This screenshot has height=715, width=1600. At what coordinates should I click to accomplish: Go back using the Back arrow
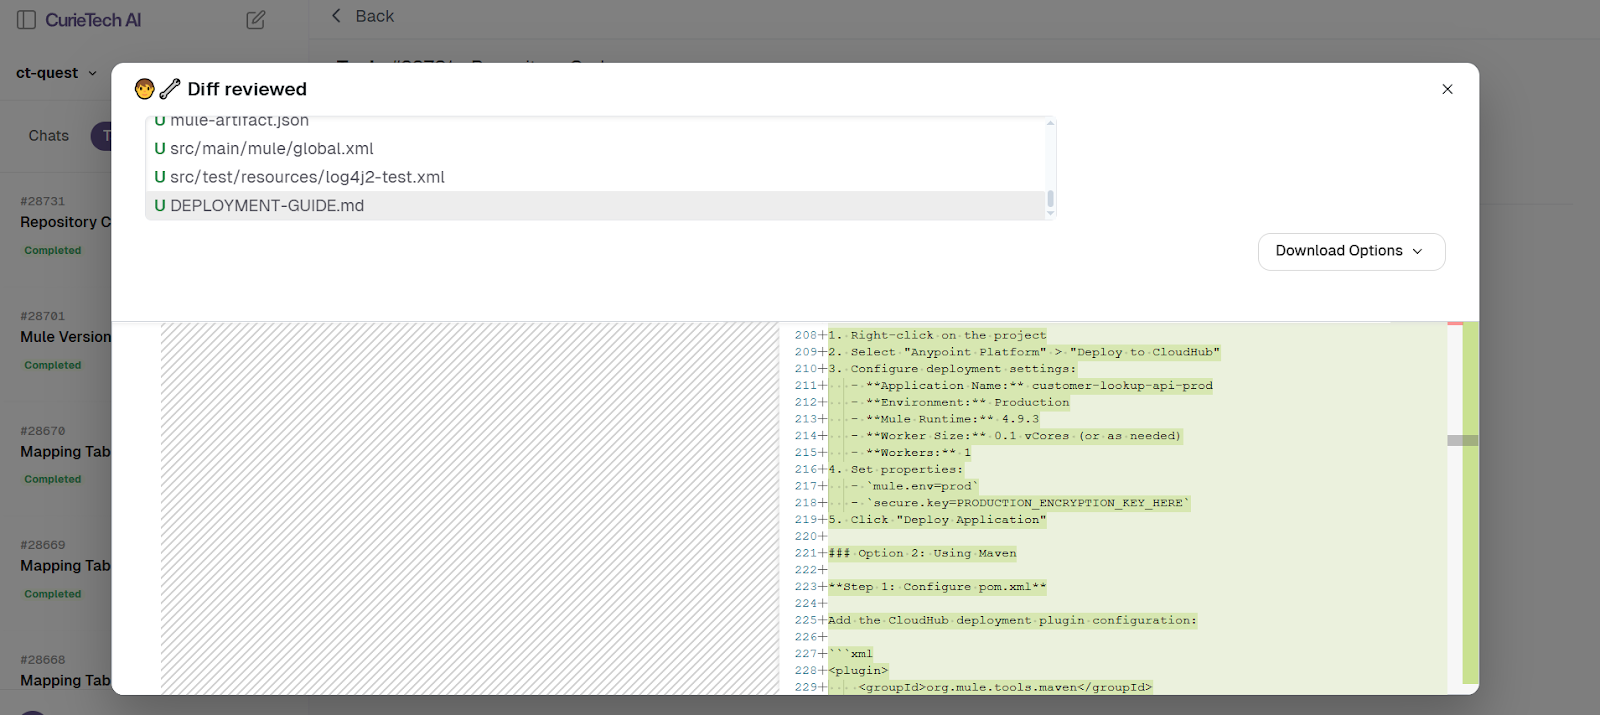(337, 16)
